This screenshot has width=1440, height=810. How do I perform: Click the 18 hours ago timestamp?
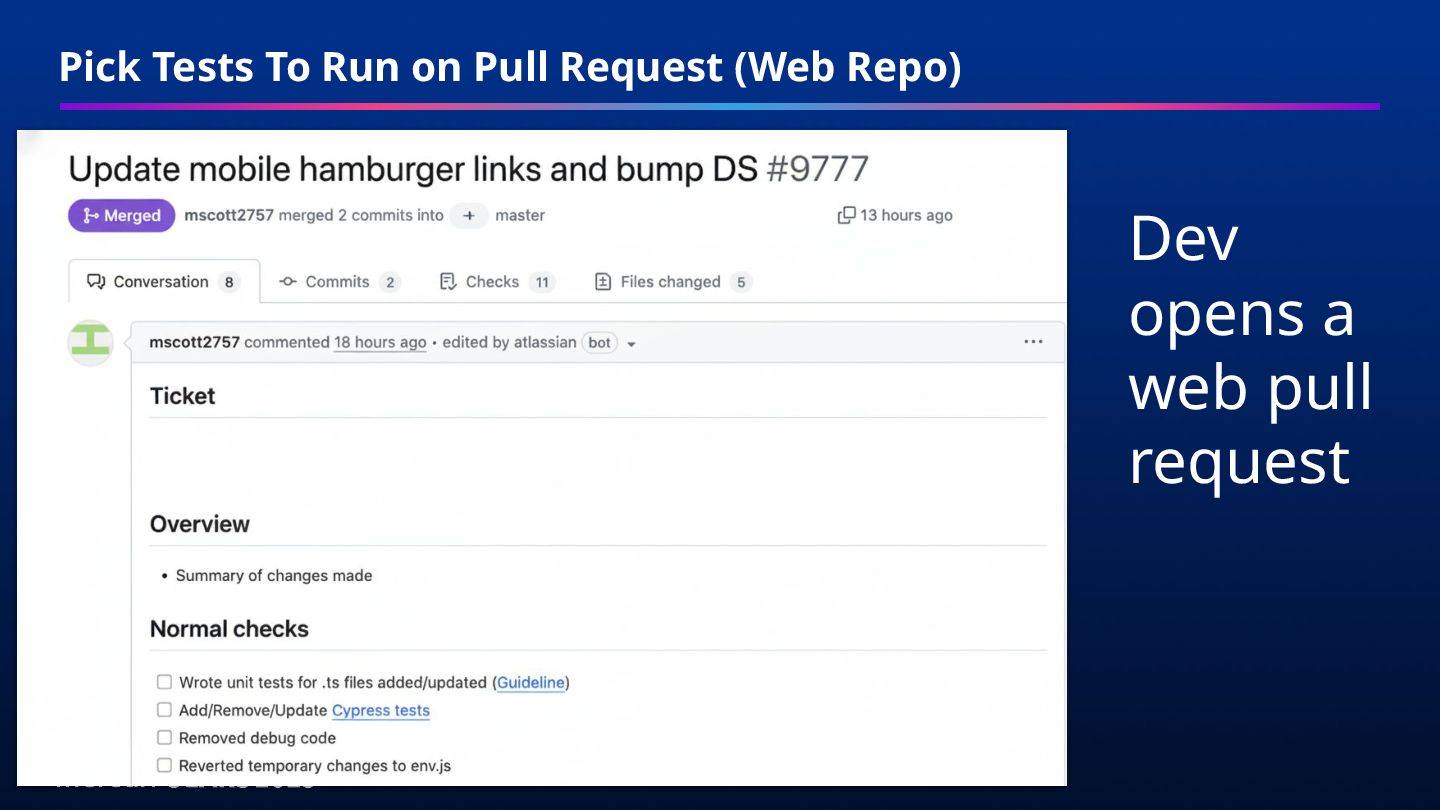[380, 342]
